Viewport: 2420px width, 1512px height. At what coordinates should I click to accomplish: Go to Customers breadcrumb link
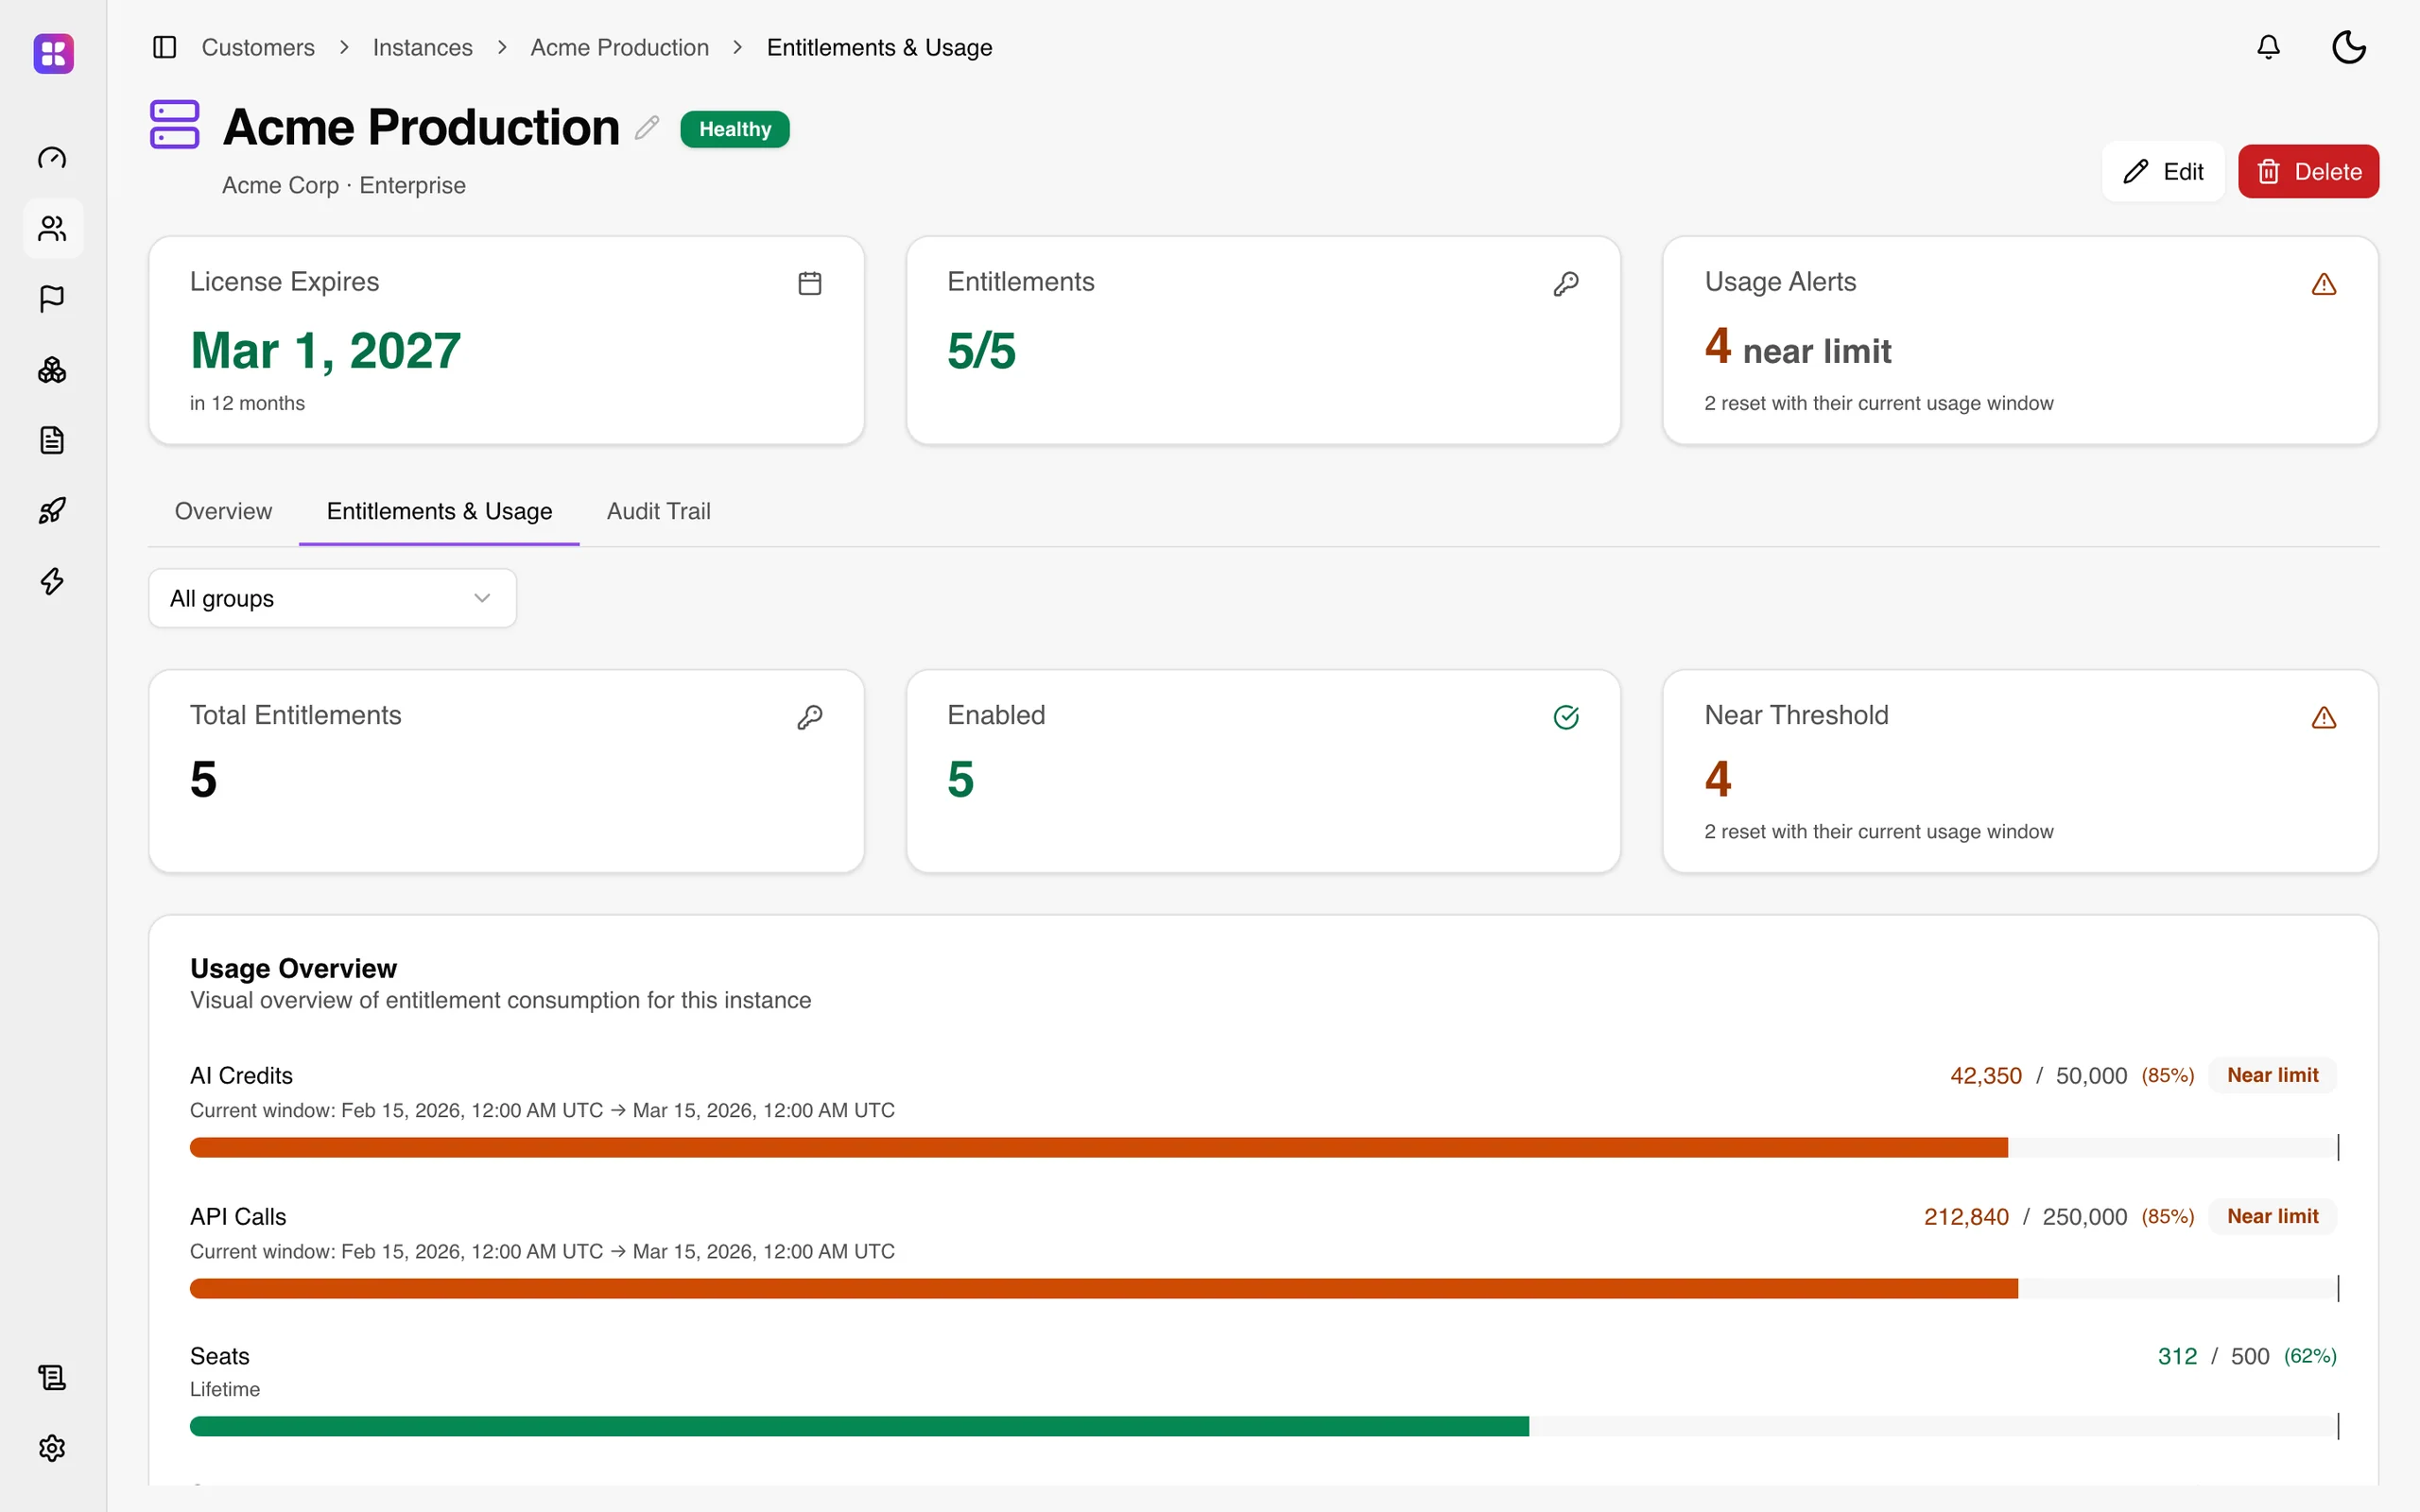coord(258,47)
